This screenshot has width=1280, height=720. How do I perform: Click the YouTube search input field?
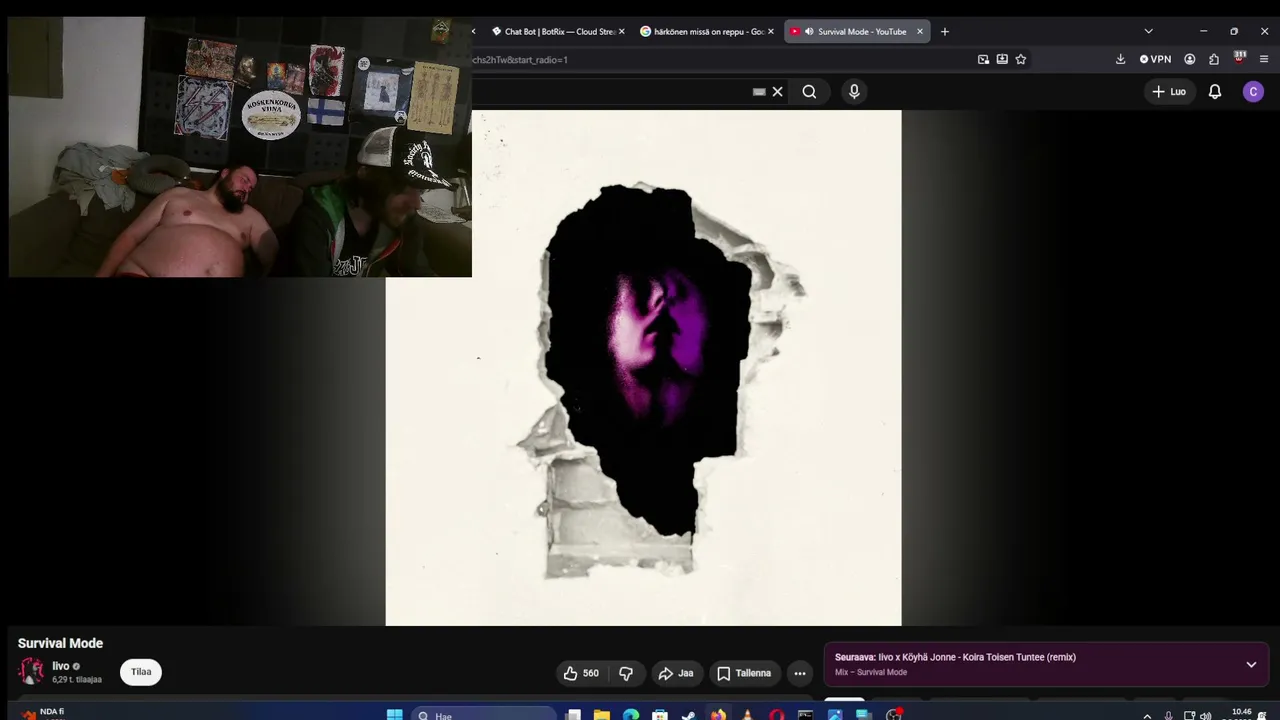610,92
